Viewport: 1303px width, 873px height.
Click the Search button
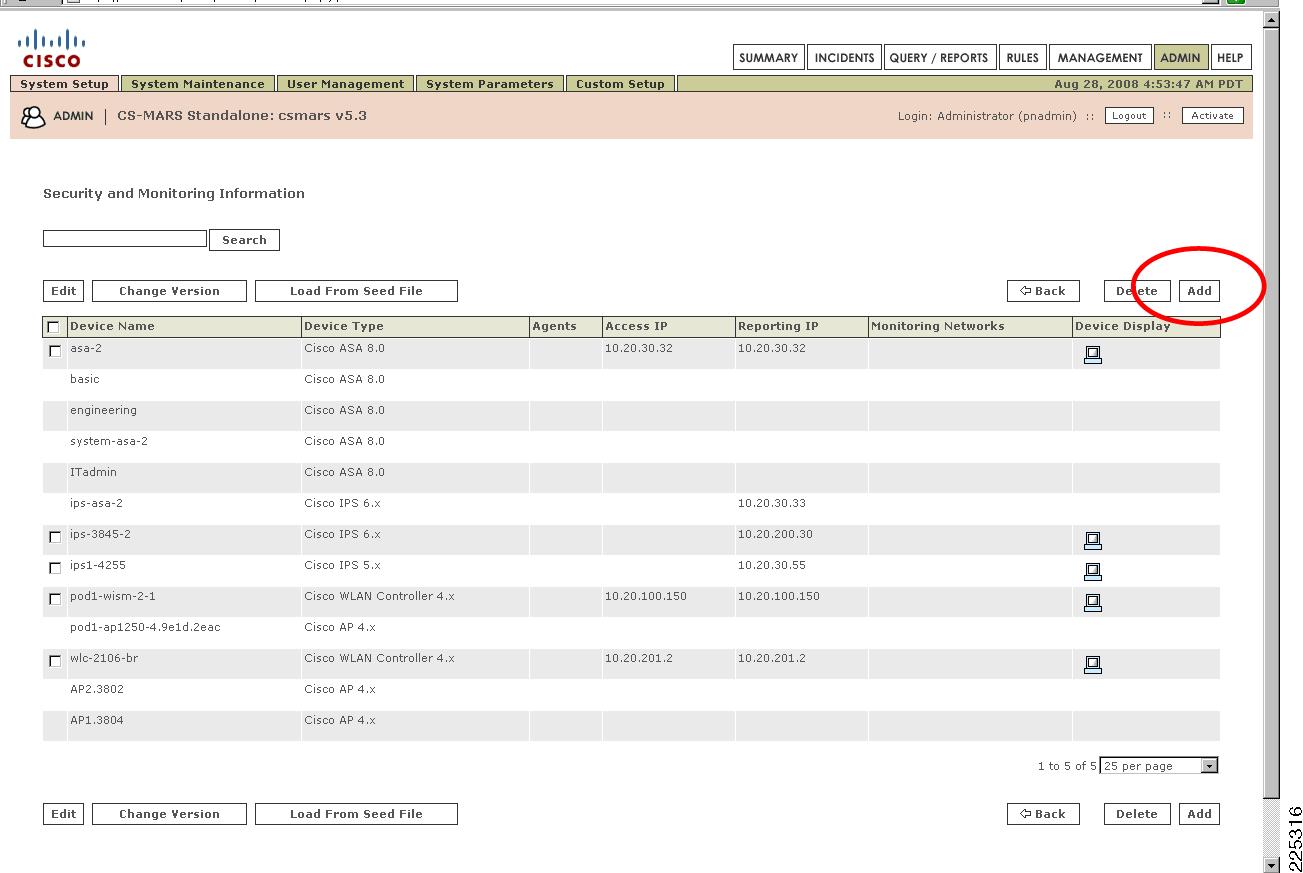coord(244,240)
